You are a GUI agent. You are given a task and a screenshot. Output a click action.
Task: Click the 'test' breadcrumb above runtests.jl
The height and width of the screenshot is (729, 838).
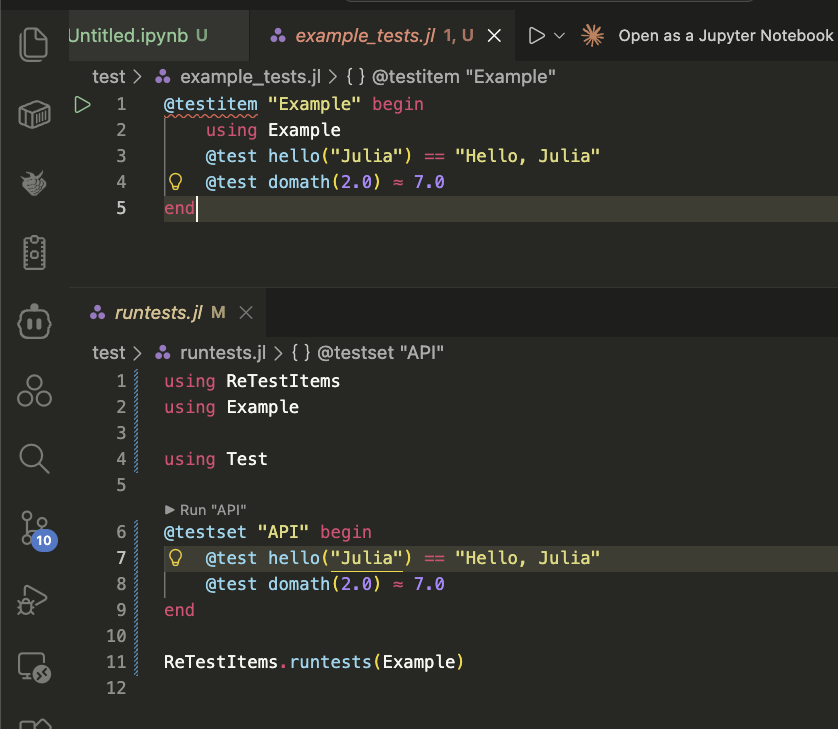108,353
